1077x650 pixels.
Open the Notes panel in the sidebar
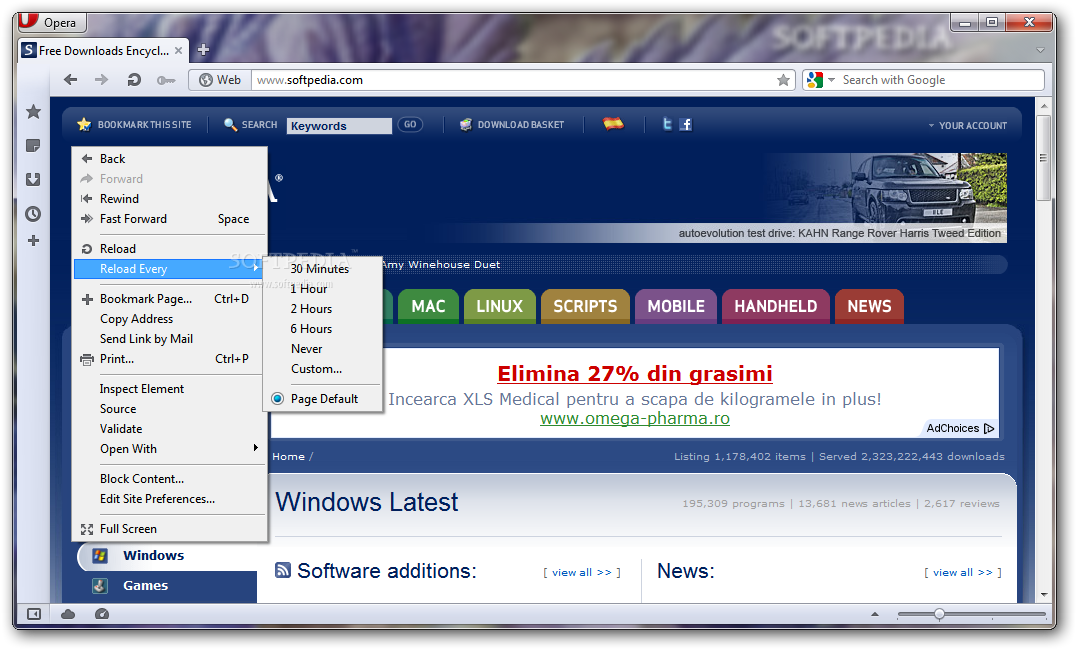click(x=33, y=145)
